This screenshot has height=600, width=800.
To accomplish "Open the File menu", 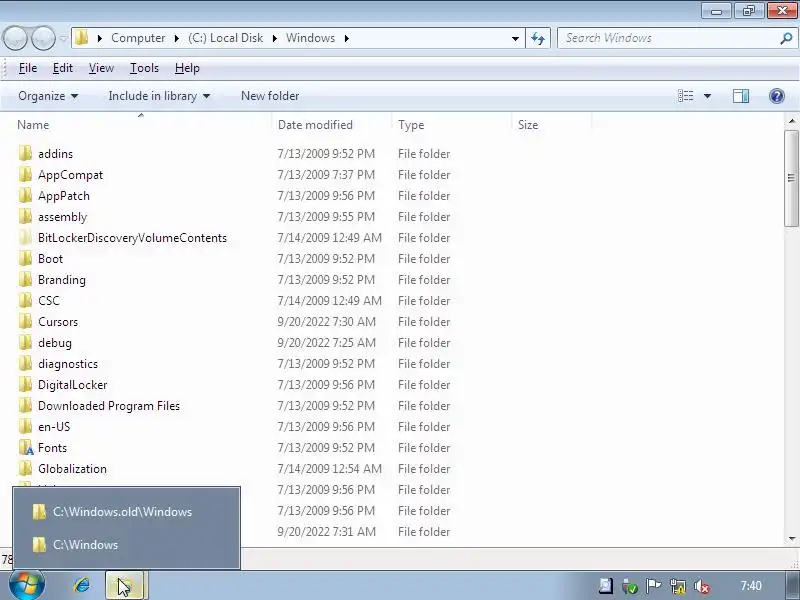I will [28, 68].
